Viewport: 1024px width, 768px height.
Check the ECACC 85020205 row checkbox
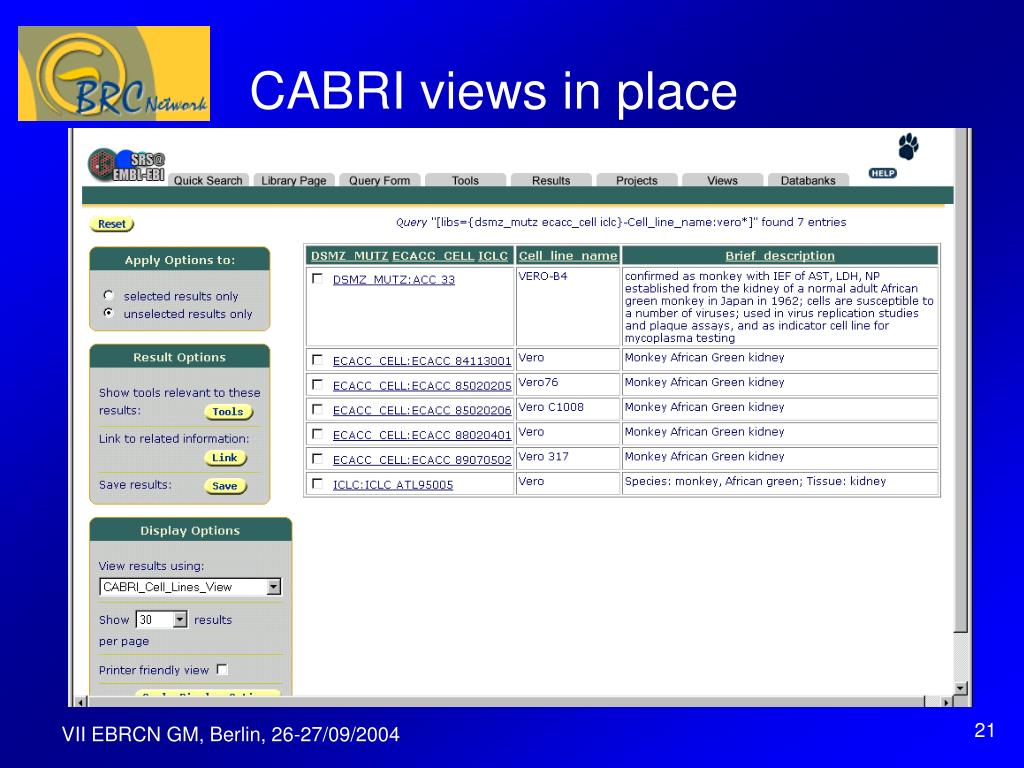317,385
